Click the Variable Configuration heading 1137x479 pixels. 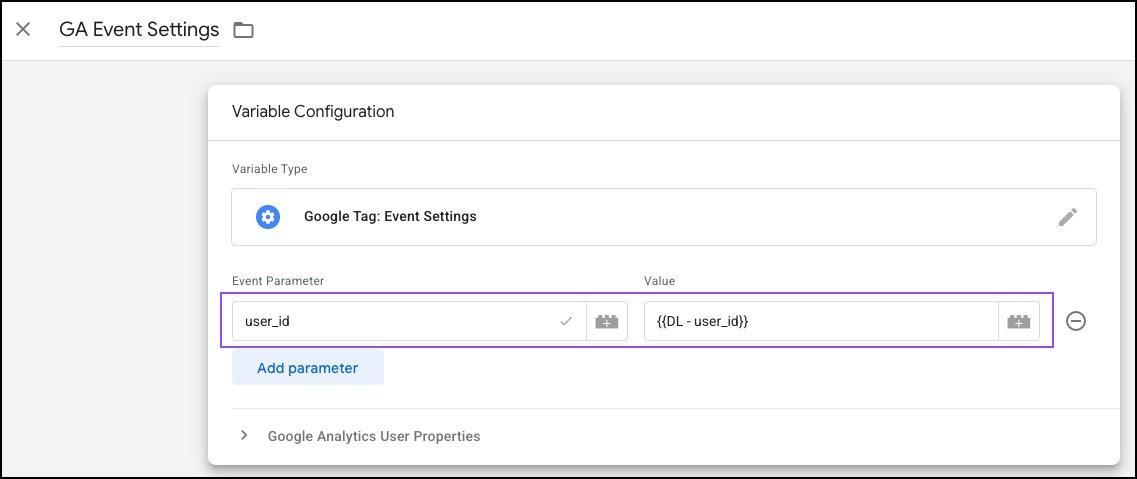click(x=313, y=112)
